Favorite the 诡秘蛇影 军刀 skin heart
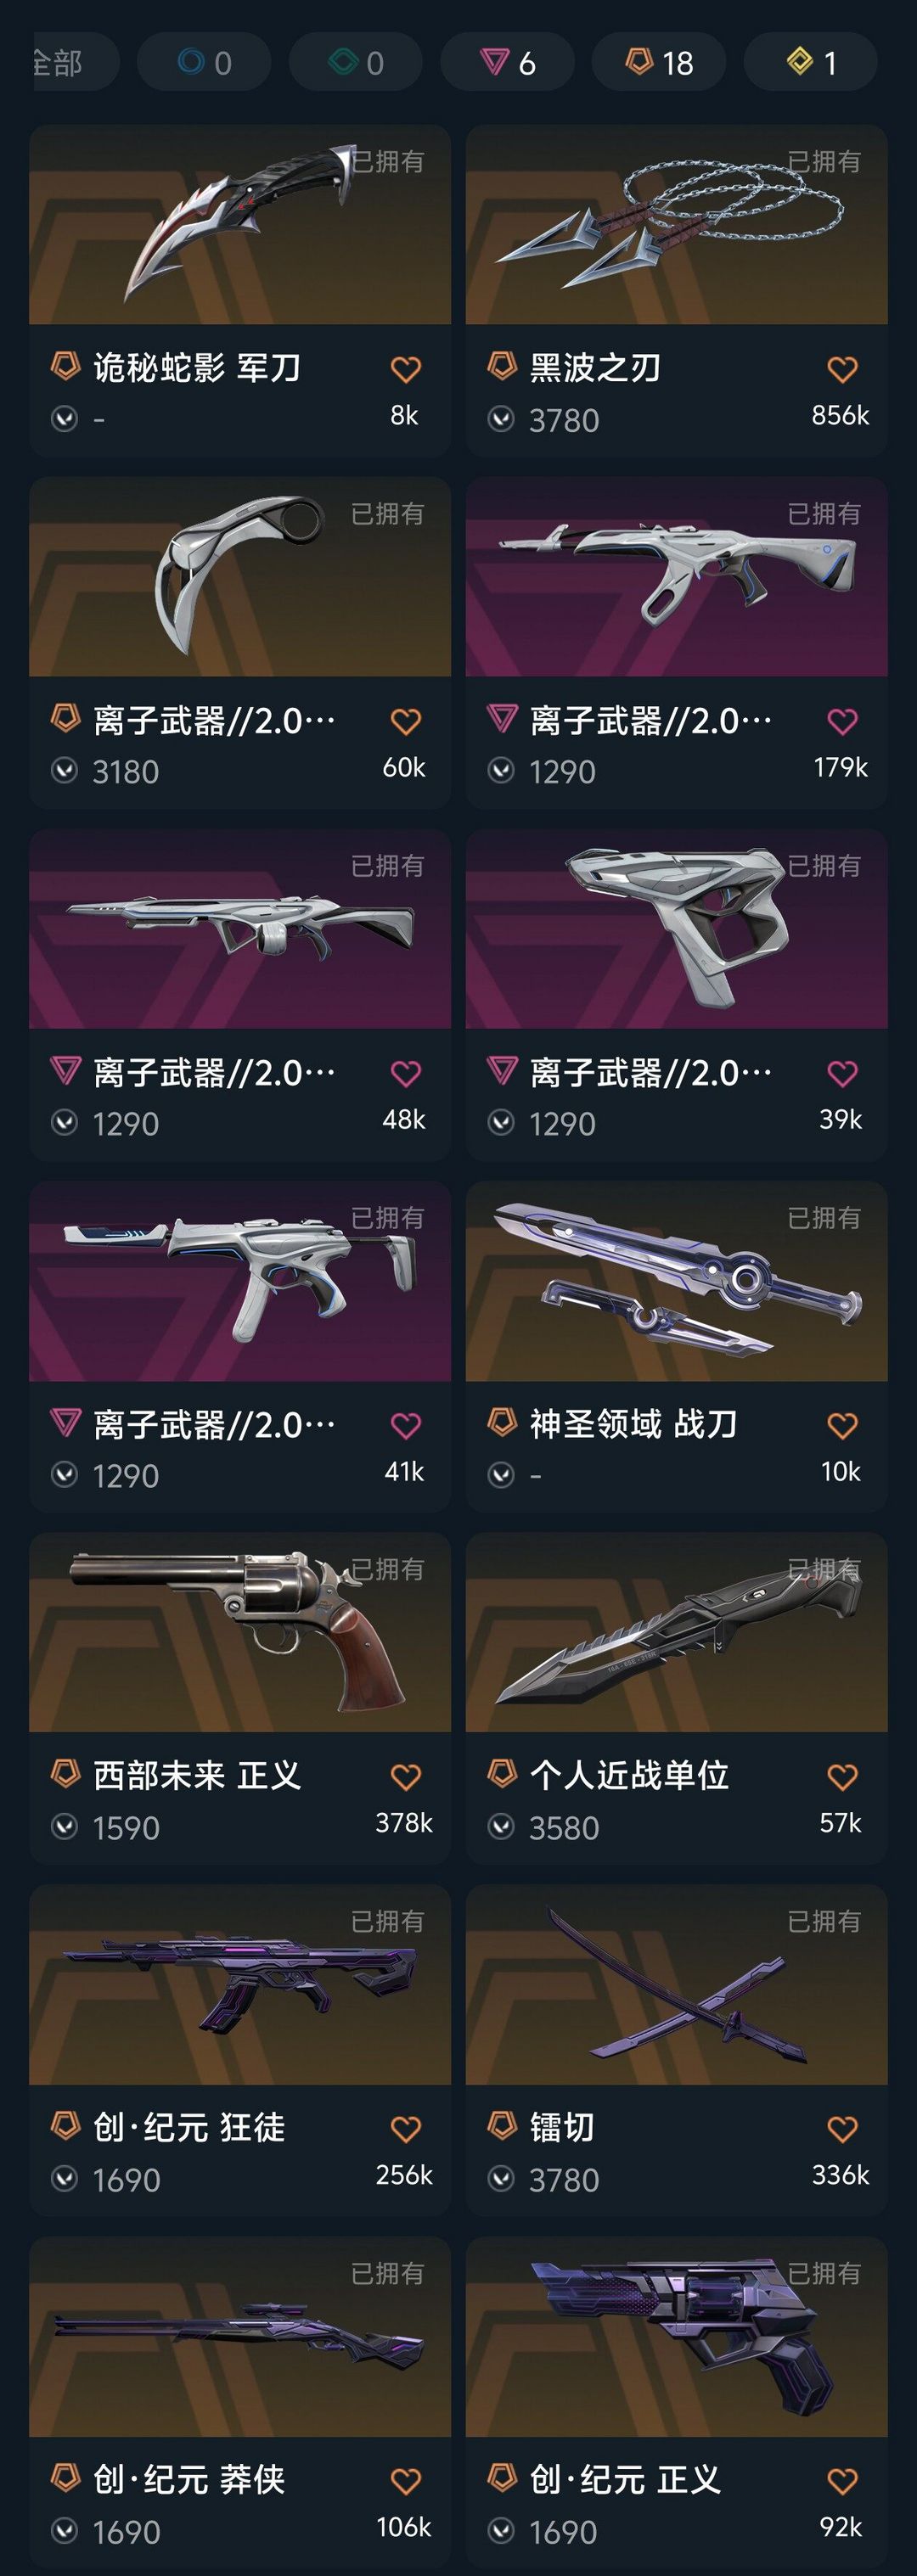917x2576 pixels. [x=405, y=370]
